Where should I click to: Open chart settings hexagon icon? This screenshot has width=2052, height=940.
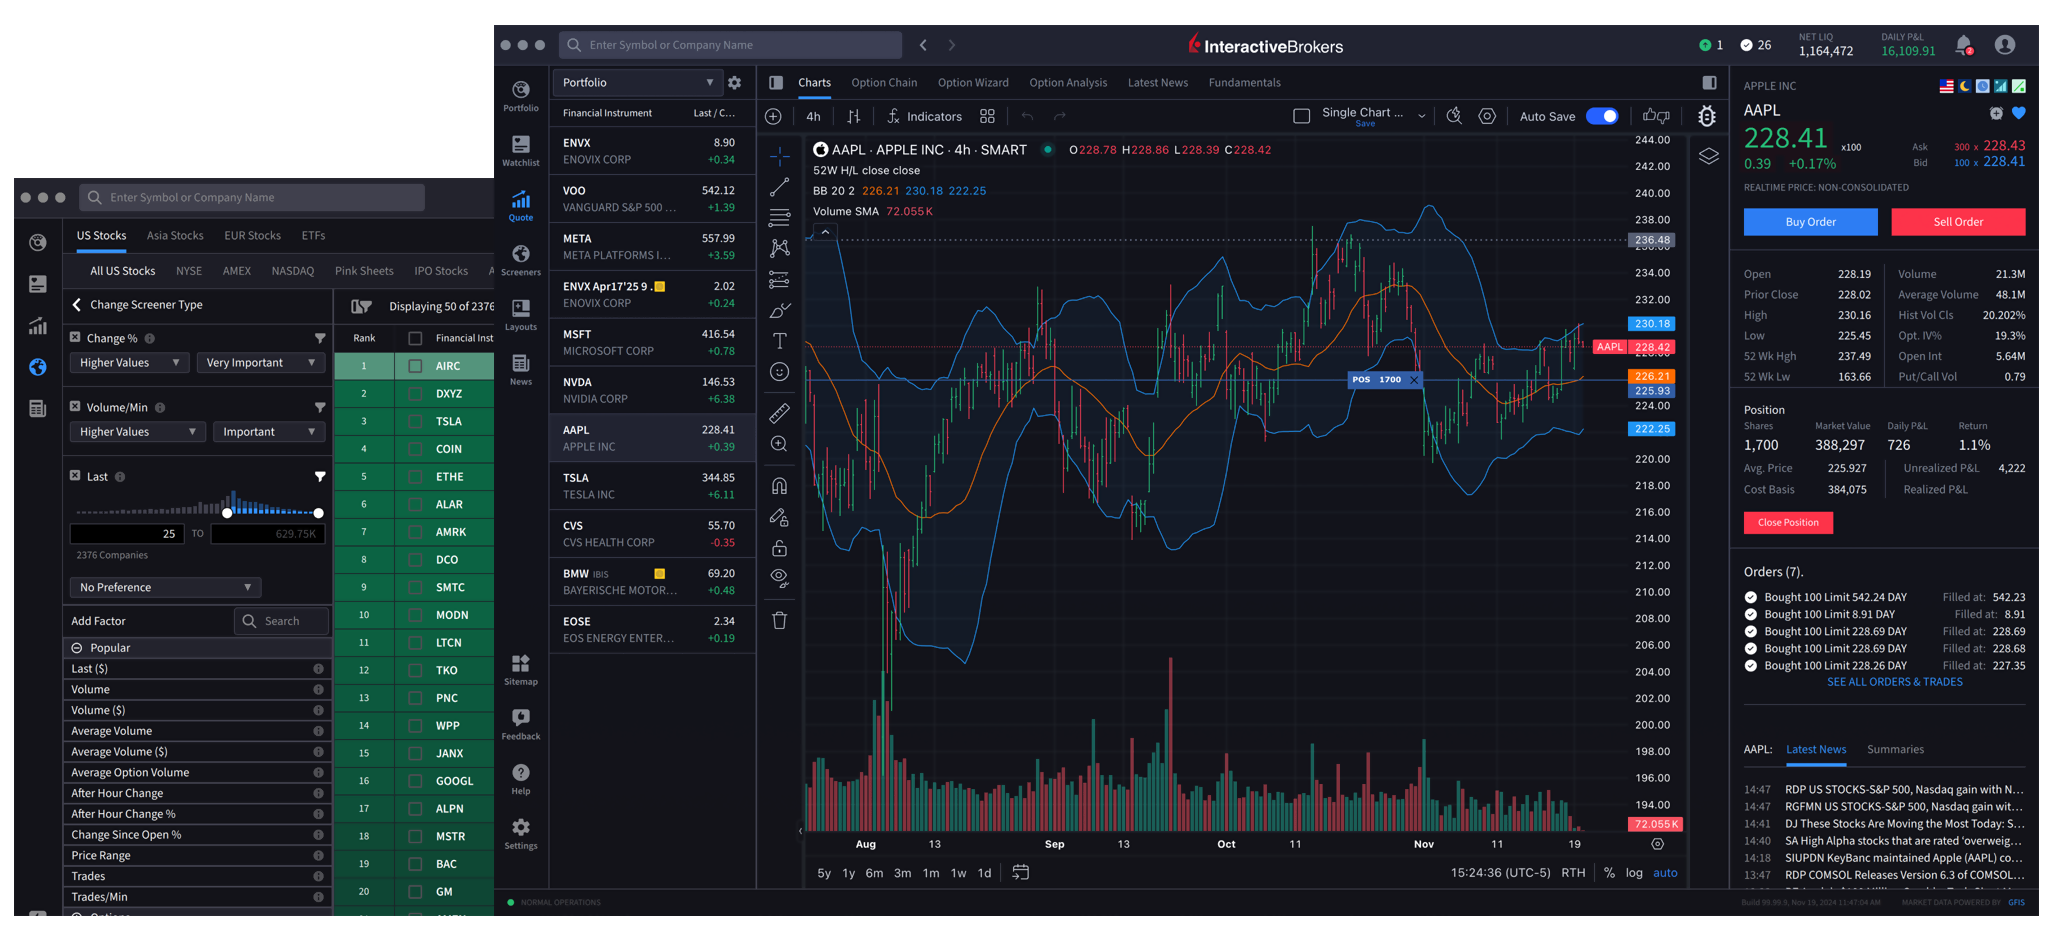[1488, 117]
